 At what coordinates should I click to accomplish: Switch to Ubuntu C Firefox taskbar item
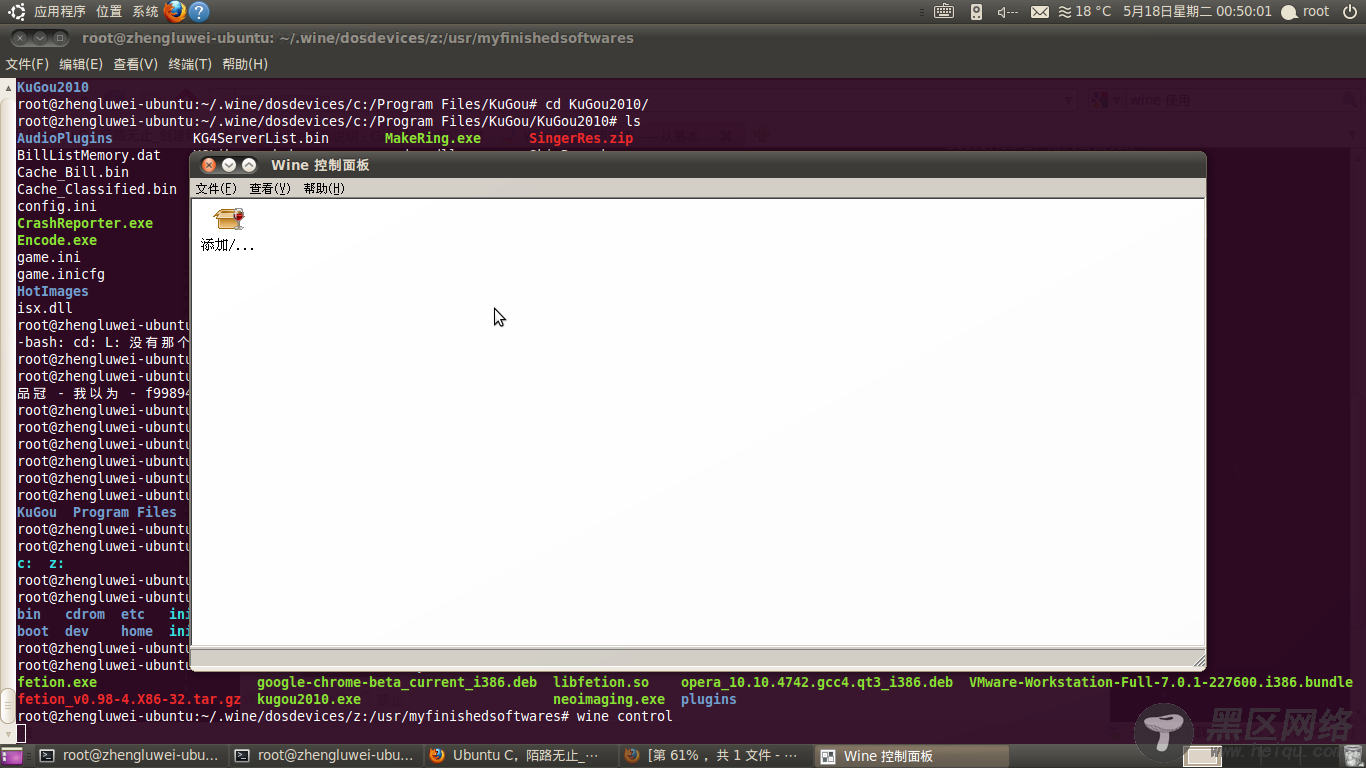pyautogui.click(x=519, y=756)
